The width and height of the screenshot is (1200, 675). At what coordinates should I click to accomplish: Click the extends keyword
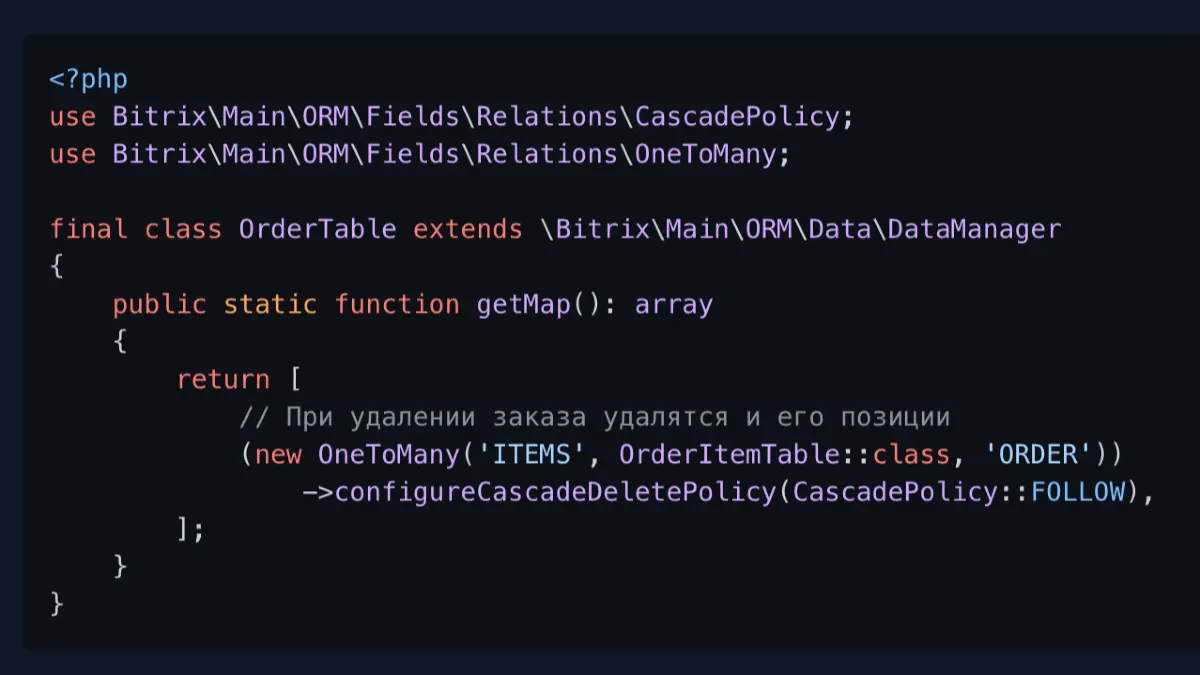(x=467, y=229)
